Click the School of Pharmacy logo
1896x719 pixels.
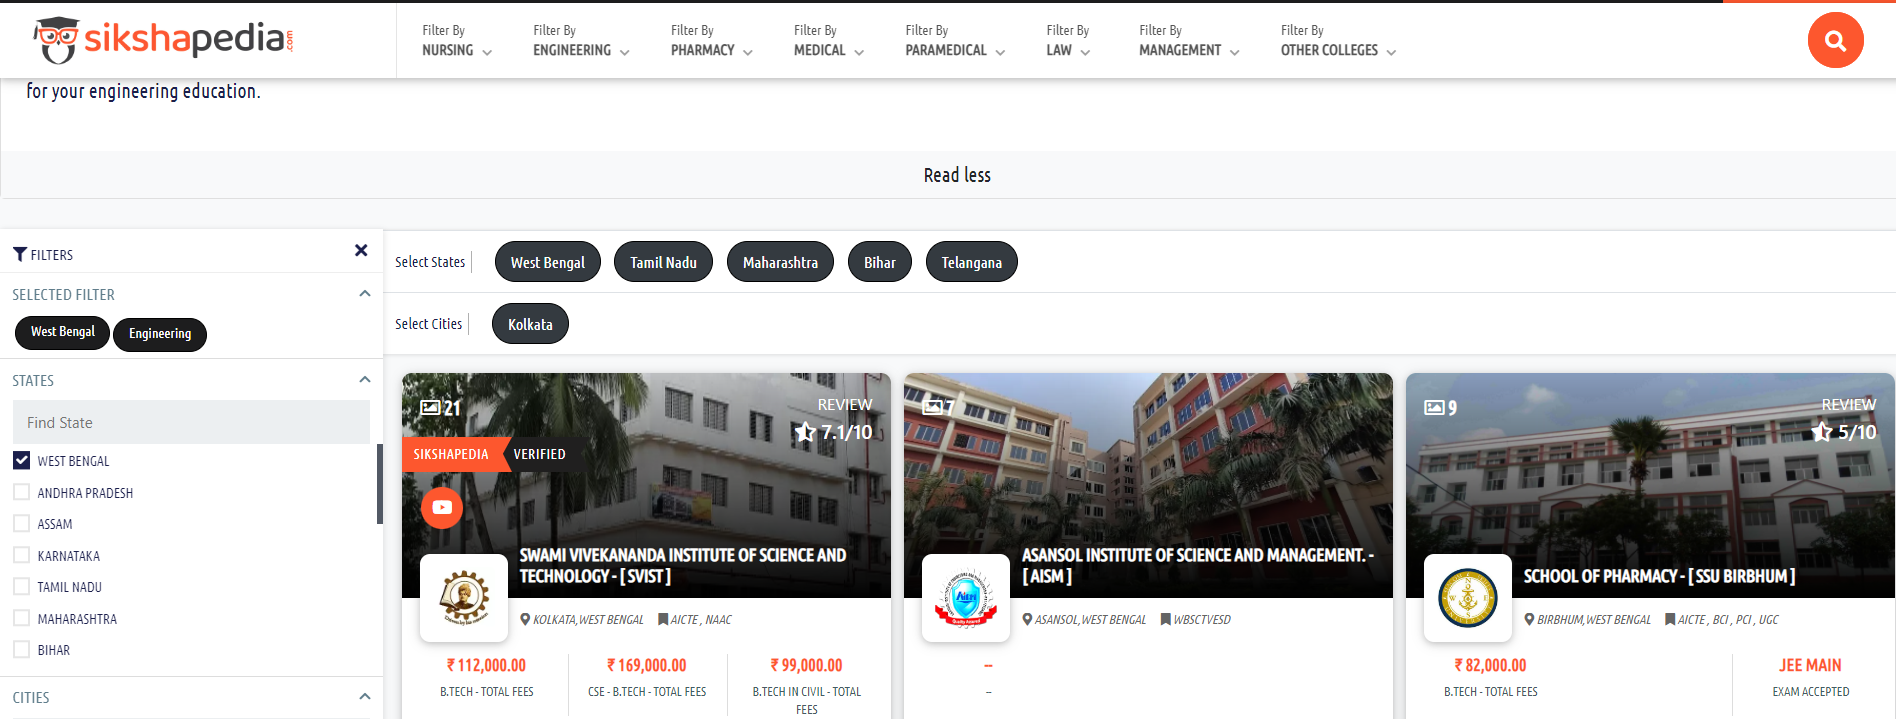(x=1468, y=598)
